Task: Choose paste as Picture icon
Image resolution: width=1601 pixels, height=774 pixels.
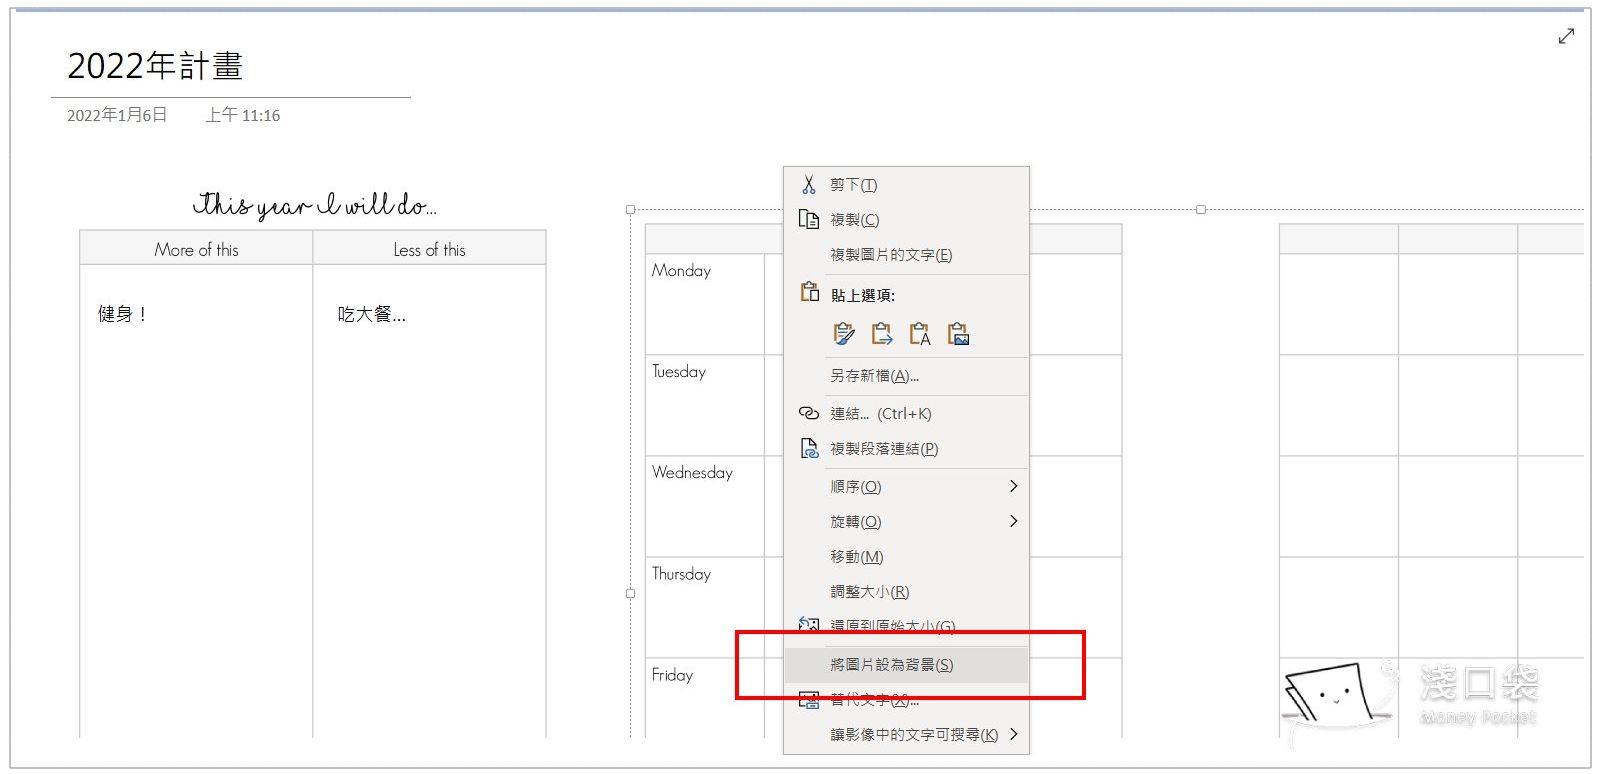Action: [958, 334]
